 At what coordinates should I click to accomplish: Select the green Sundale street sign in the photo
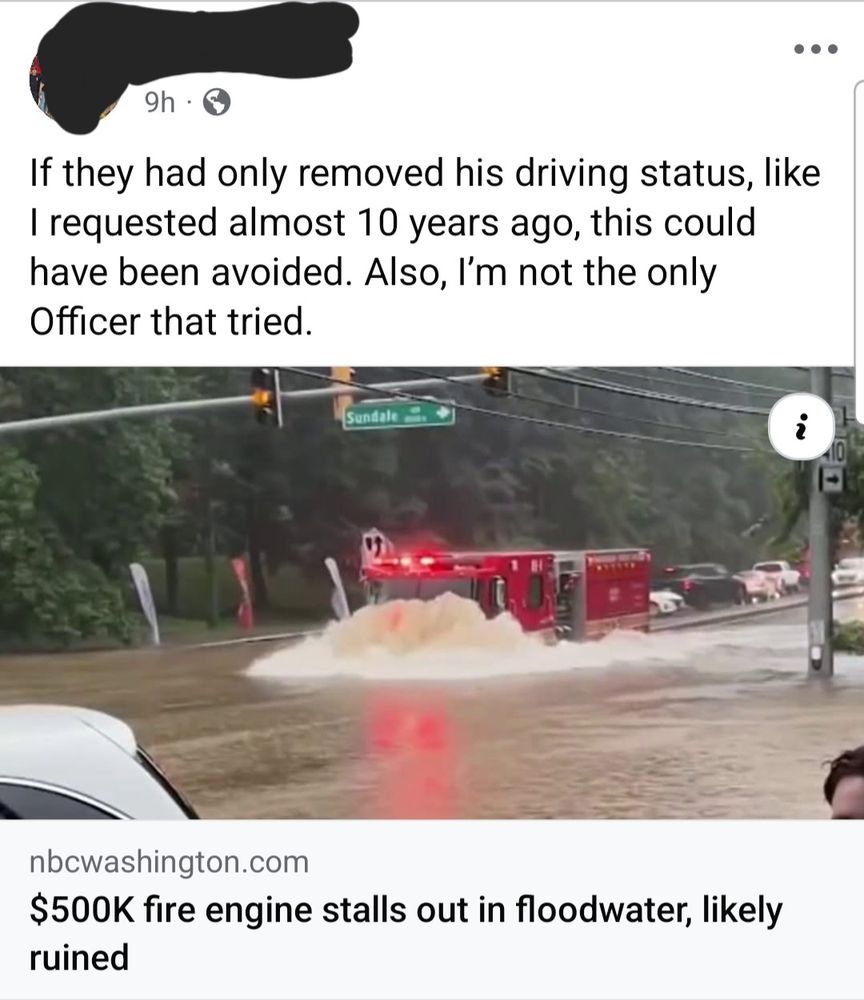(399, 415)
